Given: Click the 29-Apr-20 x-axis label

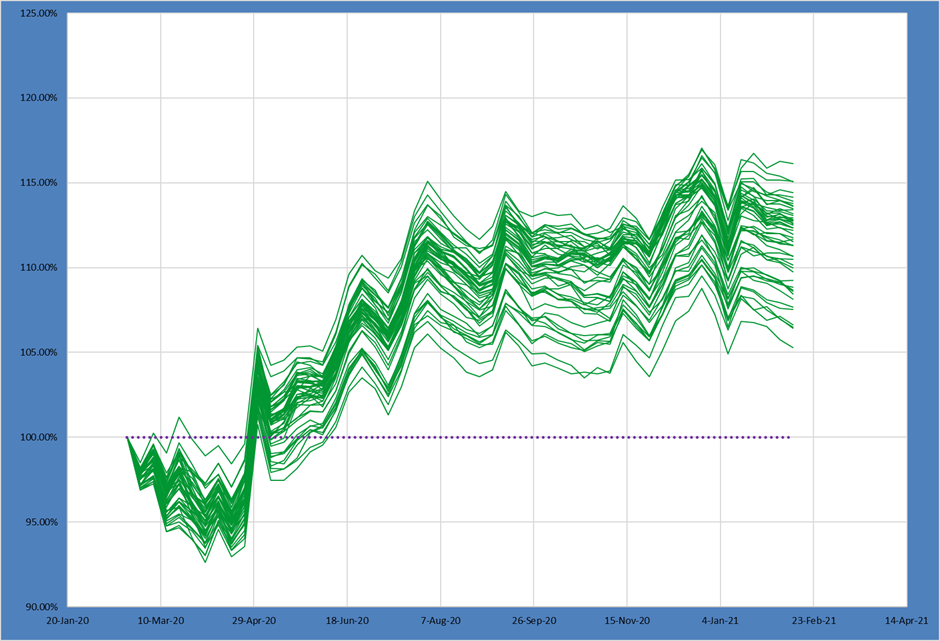Looking at the screenshot, I should click(x=254, y=621).
